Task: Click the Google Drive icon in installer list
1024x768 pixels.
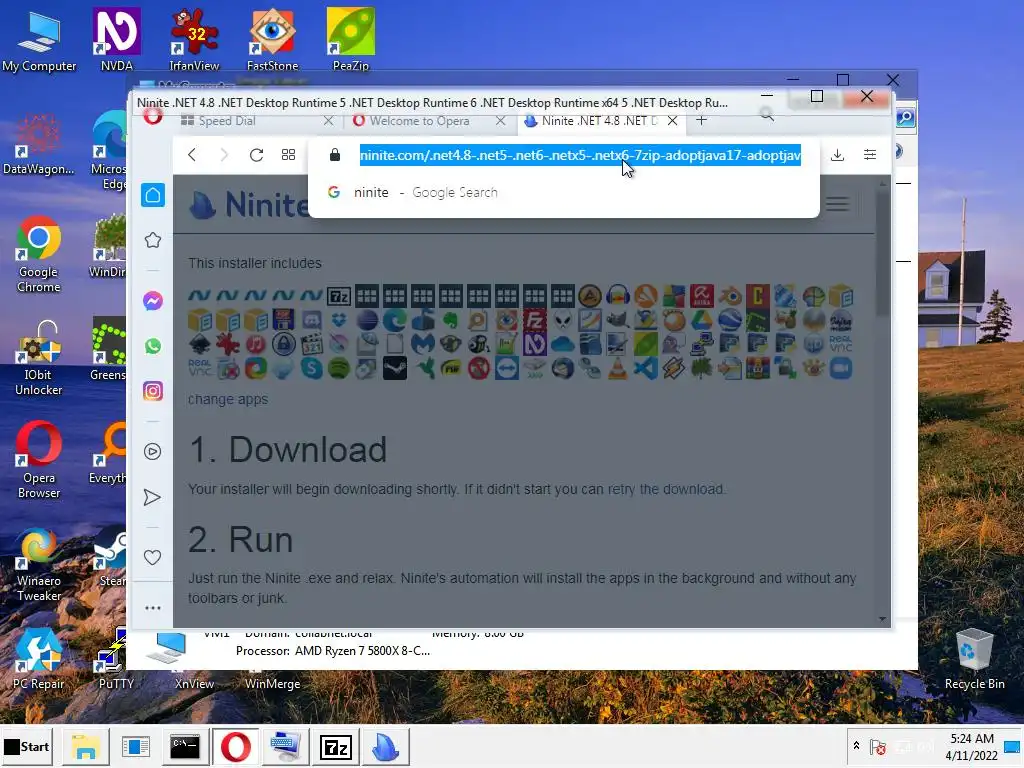Action: click(701, 320)
